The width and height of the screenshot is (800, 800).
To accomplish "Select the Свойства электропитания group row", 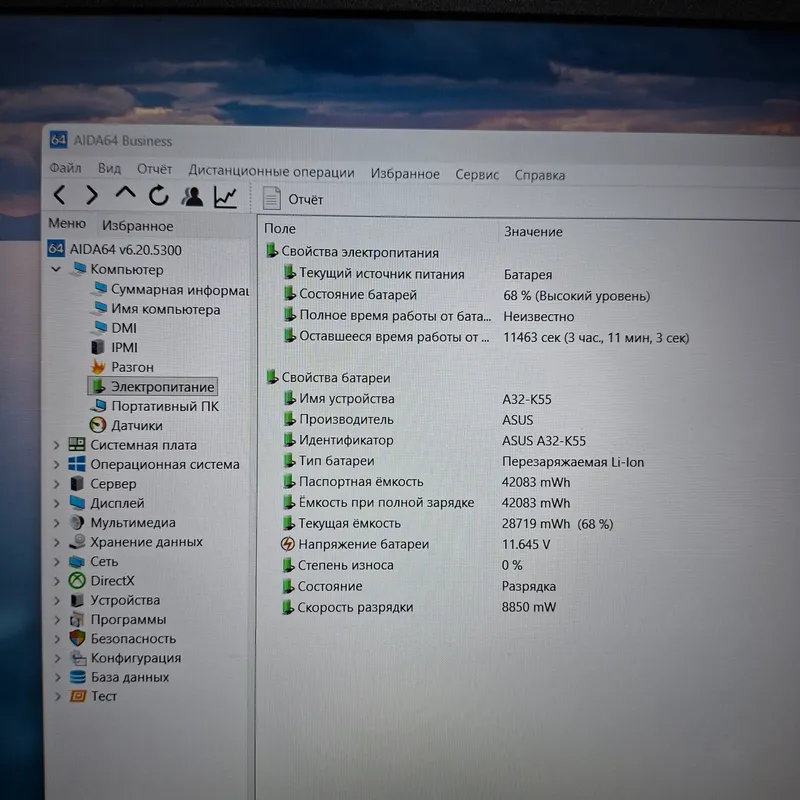I will (352, 252).
